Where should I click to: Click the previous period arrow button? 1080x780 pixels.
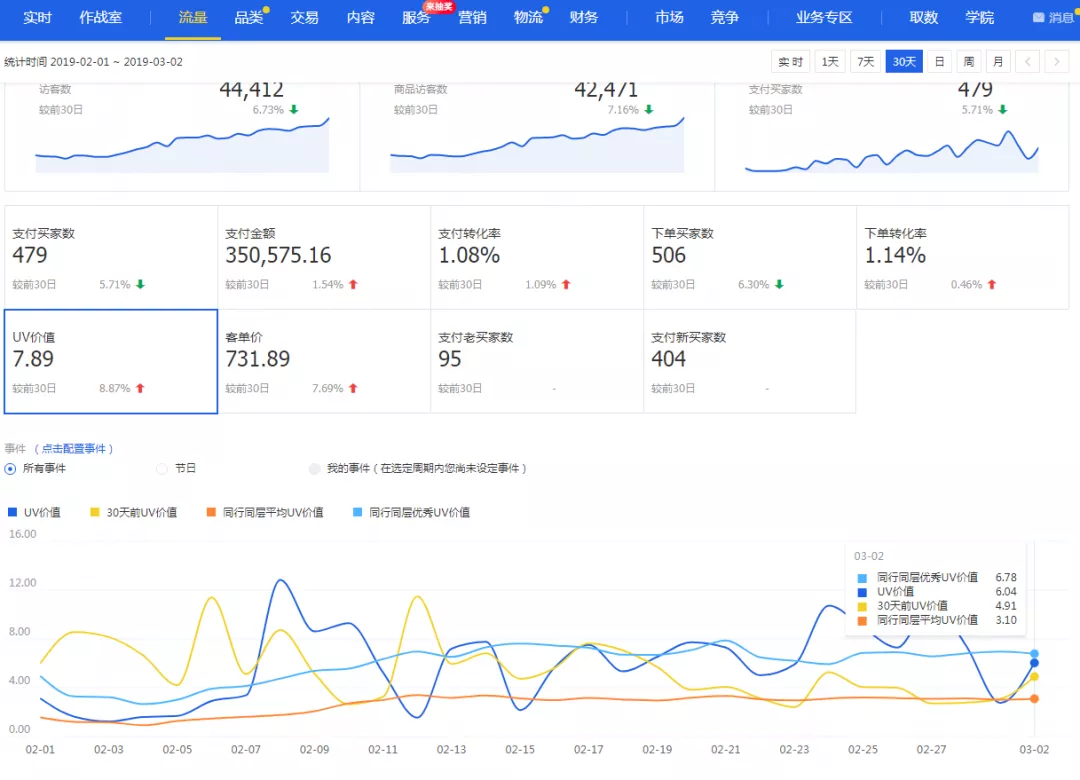[x=1027, y=62]
